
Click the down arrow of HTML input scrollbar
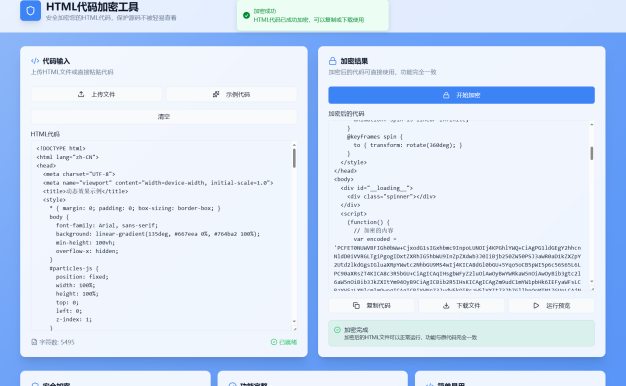point(294,321)
